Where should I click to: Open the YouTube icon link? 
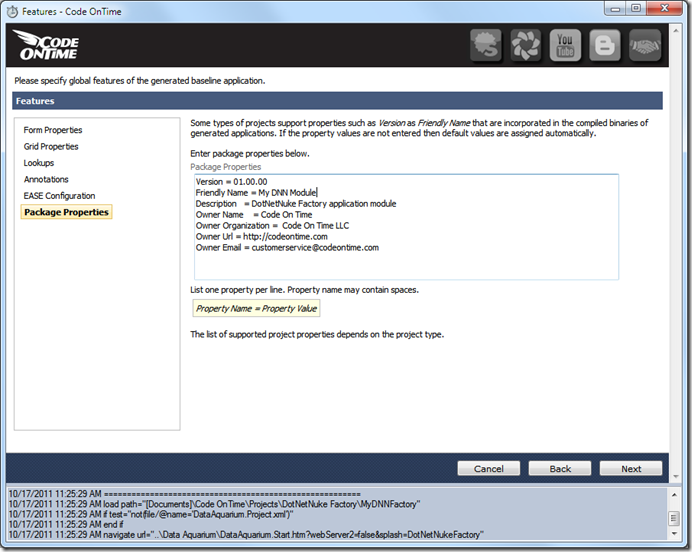click(x=565, y=45)
